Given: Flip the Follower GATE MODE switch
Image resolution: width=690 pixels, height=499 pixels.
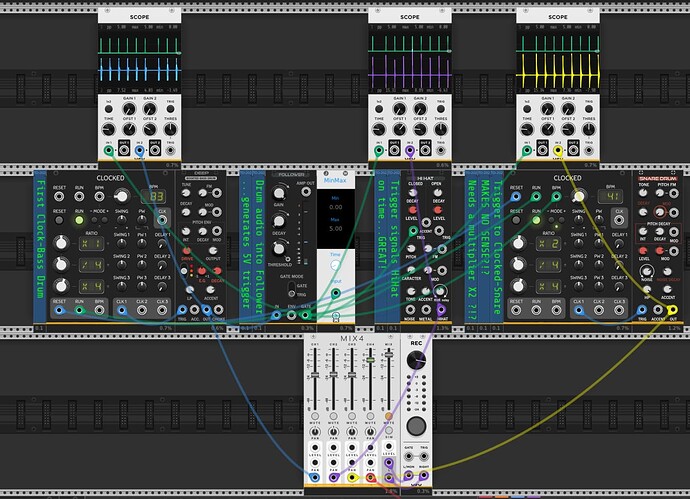Looking at the screenshot, I should coord(291,290).
